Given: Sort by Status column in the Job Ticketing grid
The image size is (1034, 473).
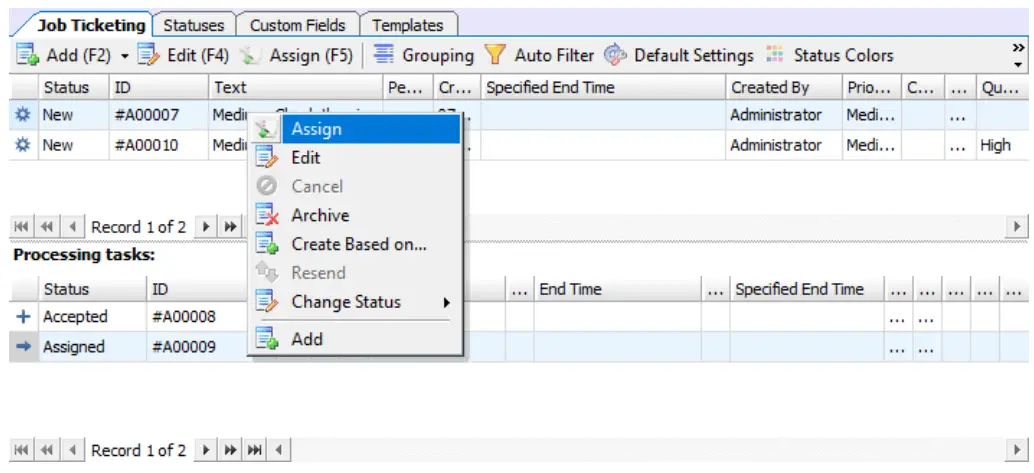Looking at the screenshot, I should (x=73, y=88).
